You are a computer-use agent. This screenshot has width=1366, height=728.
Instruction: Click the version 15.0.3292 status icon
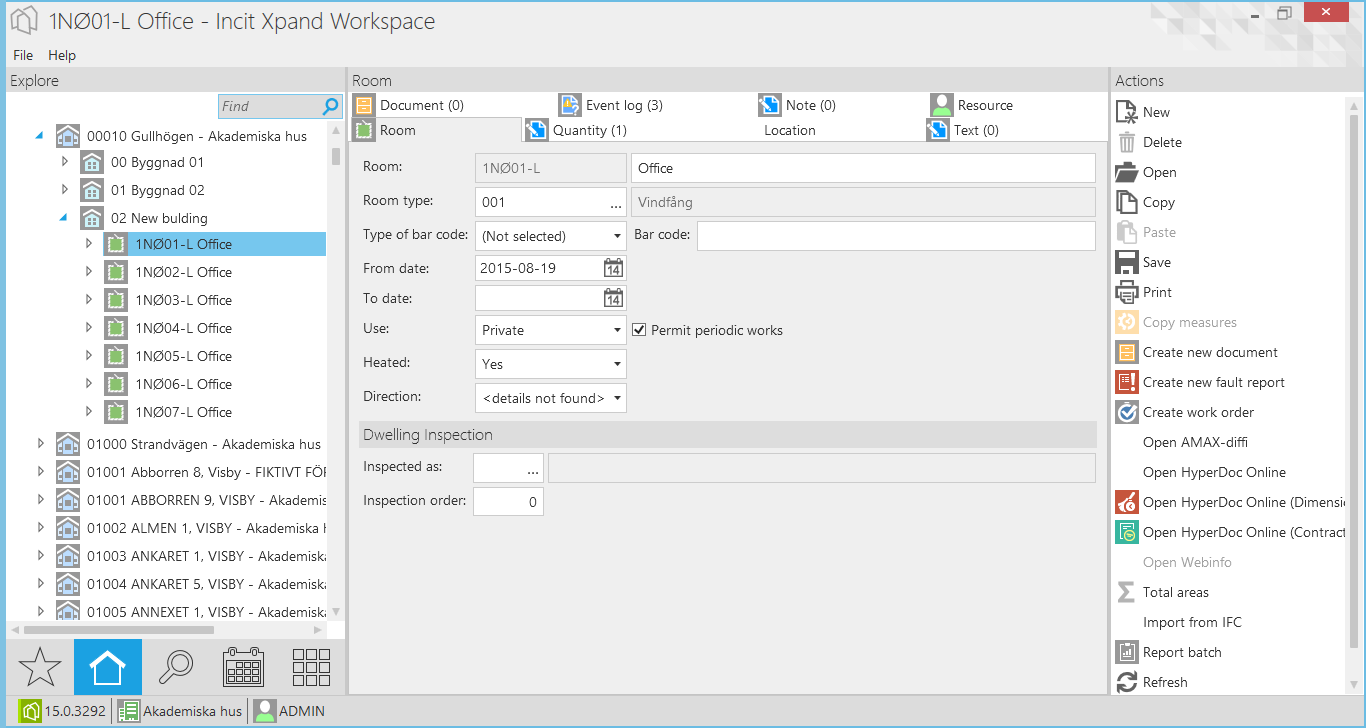click(x=30, y=711)
